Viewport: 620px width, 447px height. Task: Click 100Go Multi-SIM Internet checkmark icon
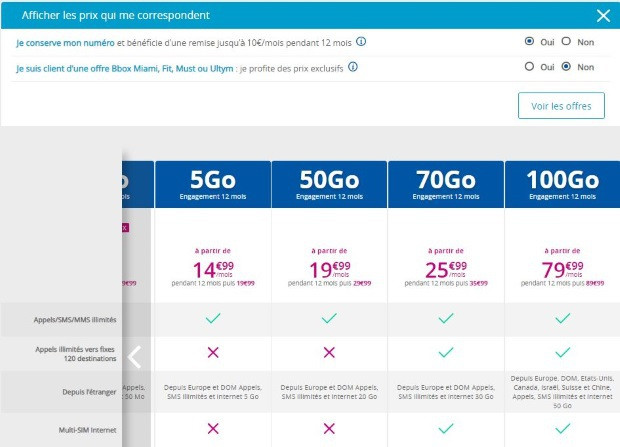point(562,428)
